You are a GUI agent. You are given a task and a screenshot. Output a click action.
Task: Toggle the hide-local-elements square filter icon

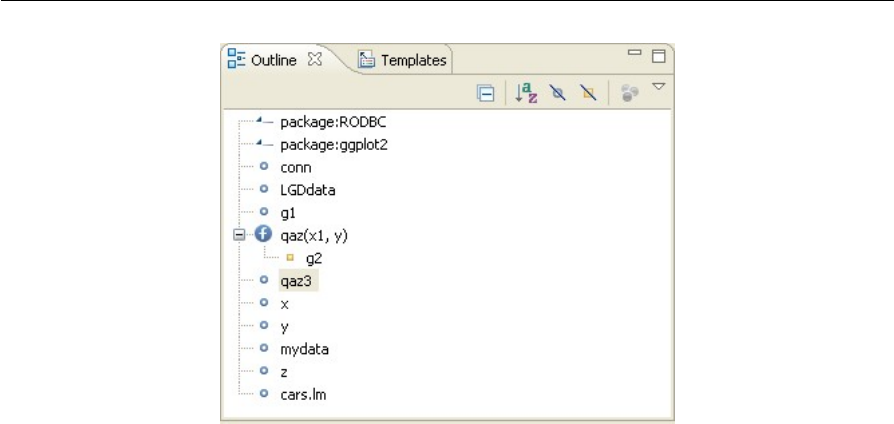(588, 93)
